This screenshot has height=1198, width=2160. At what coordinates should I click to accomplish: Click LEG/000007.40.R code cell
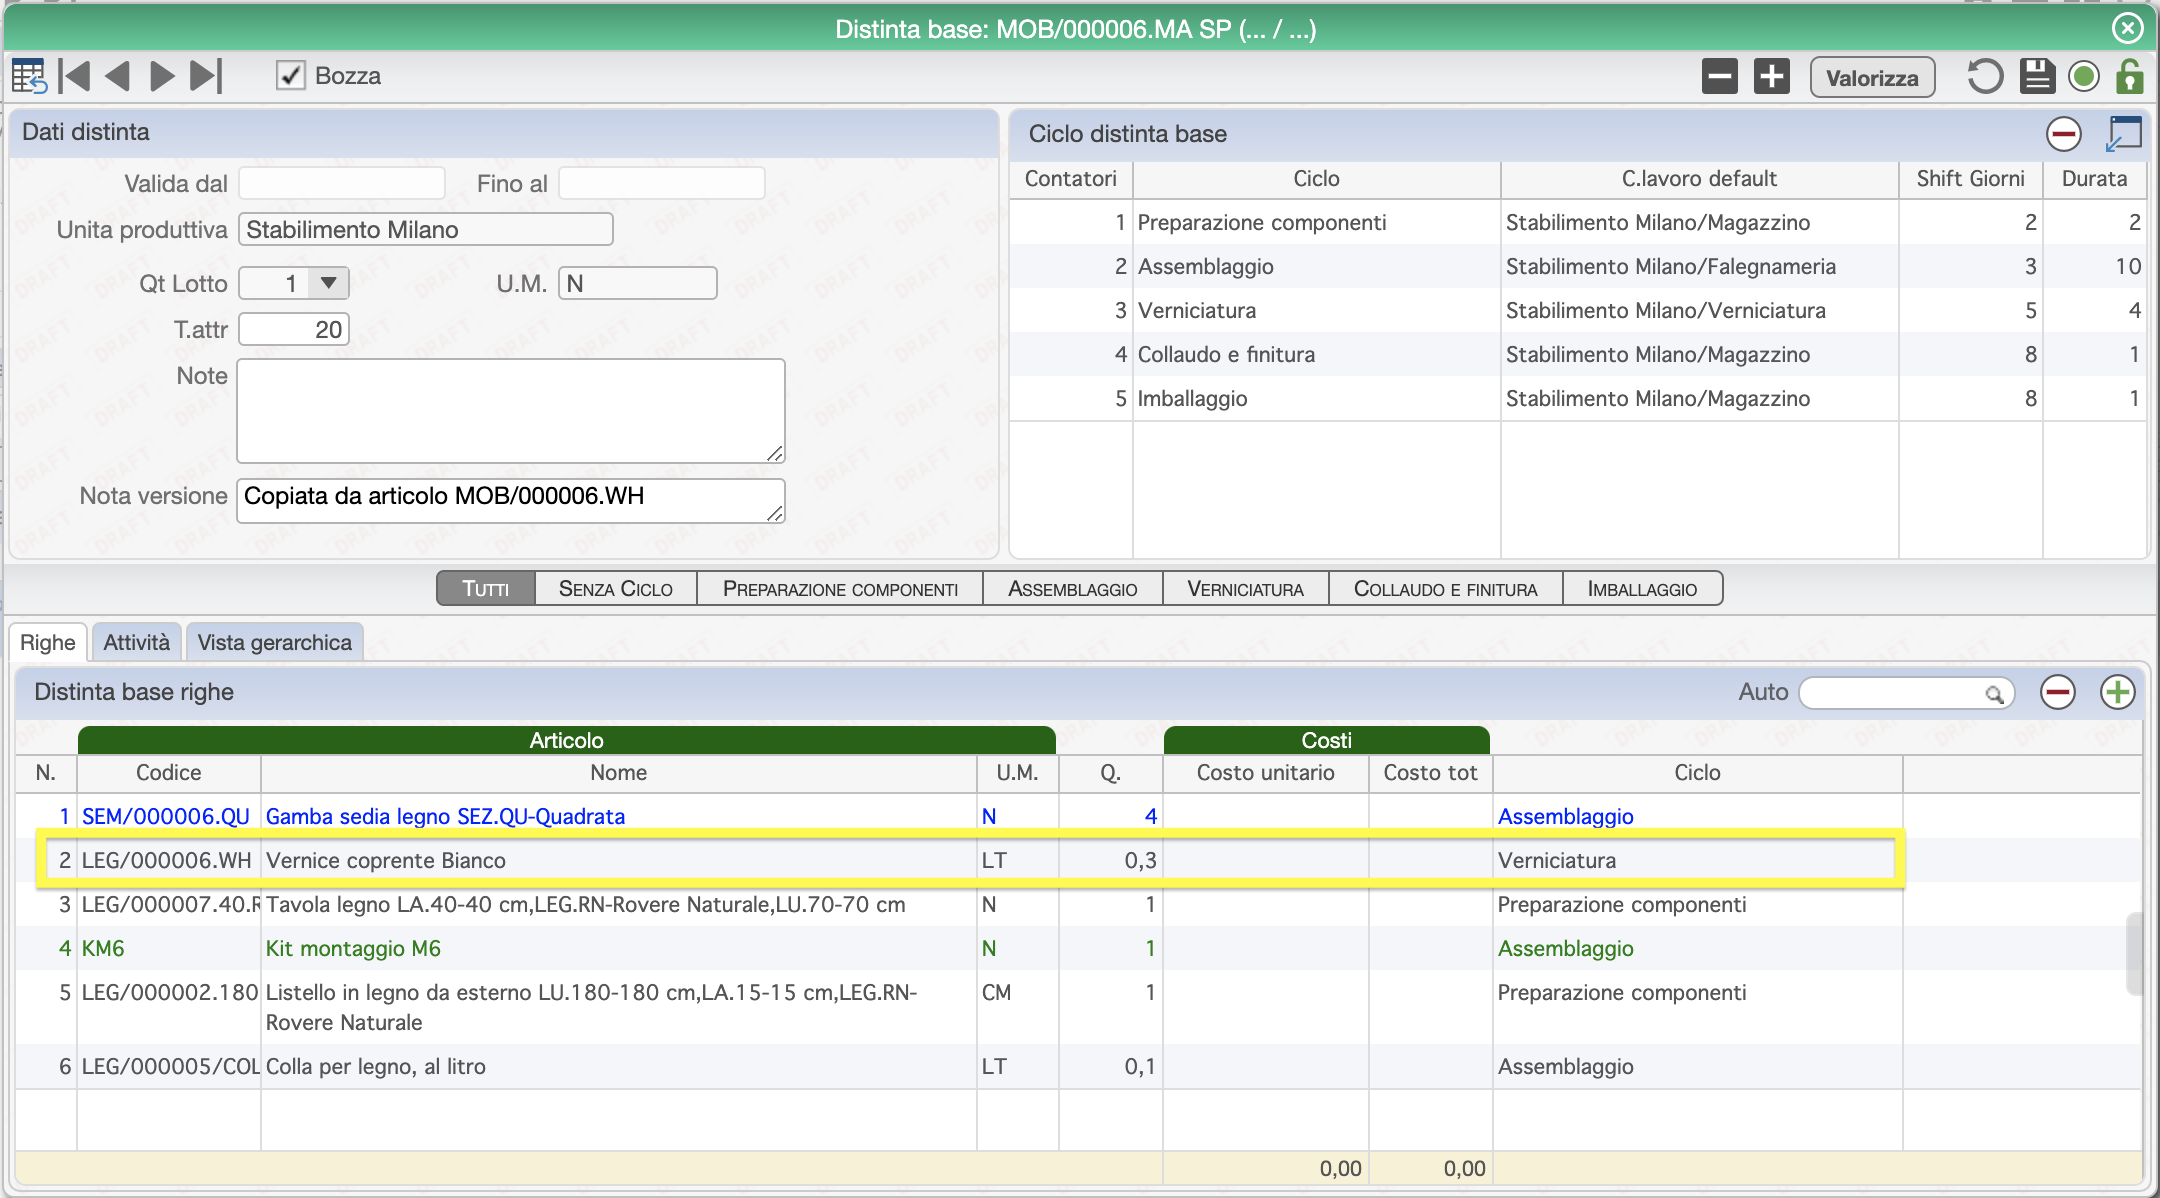tap(170, 904)
